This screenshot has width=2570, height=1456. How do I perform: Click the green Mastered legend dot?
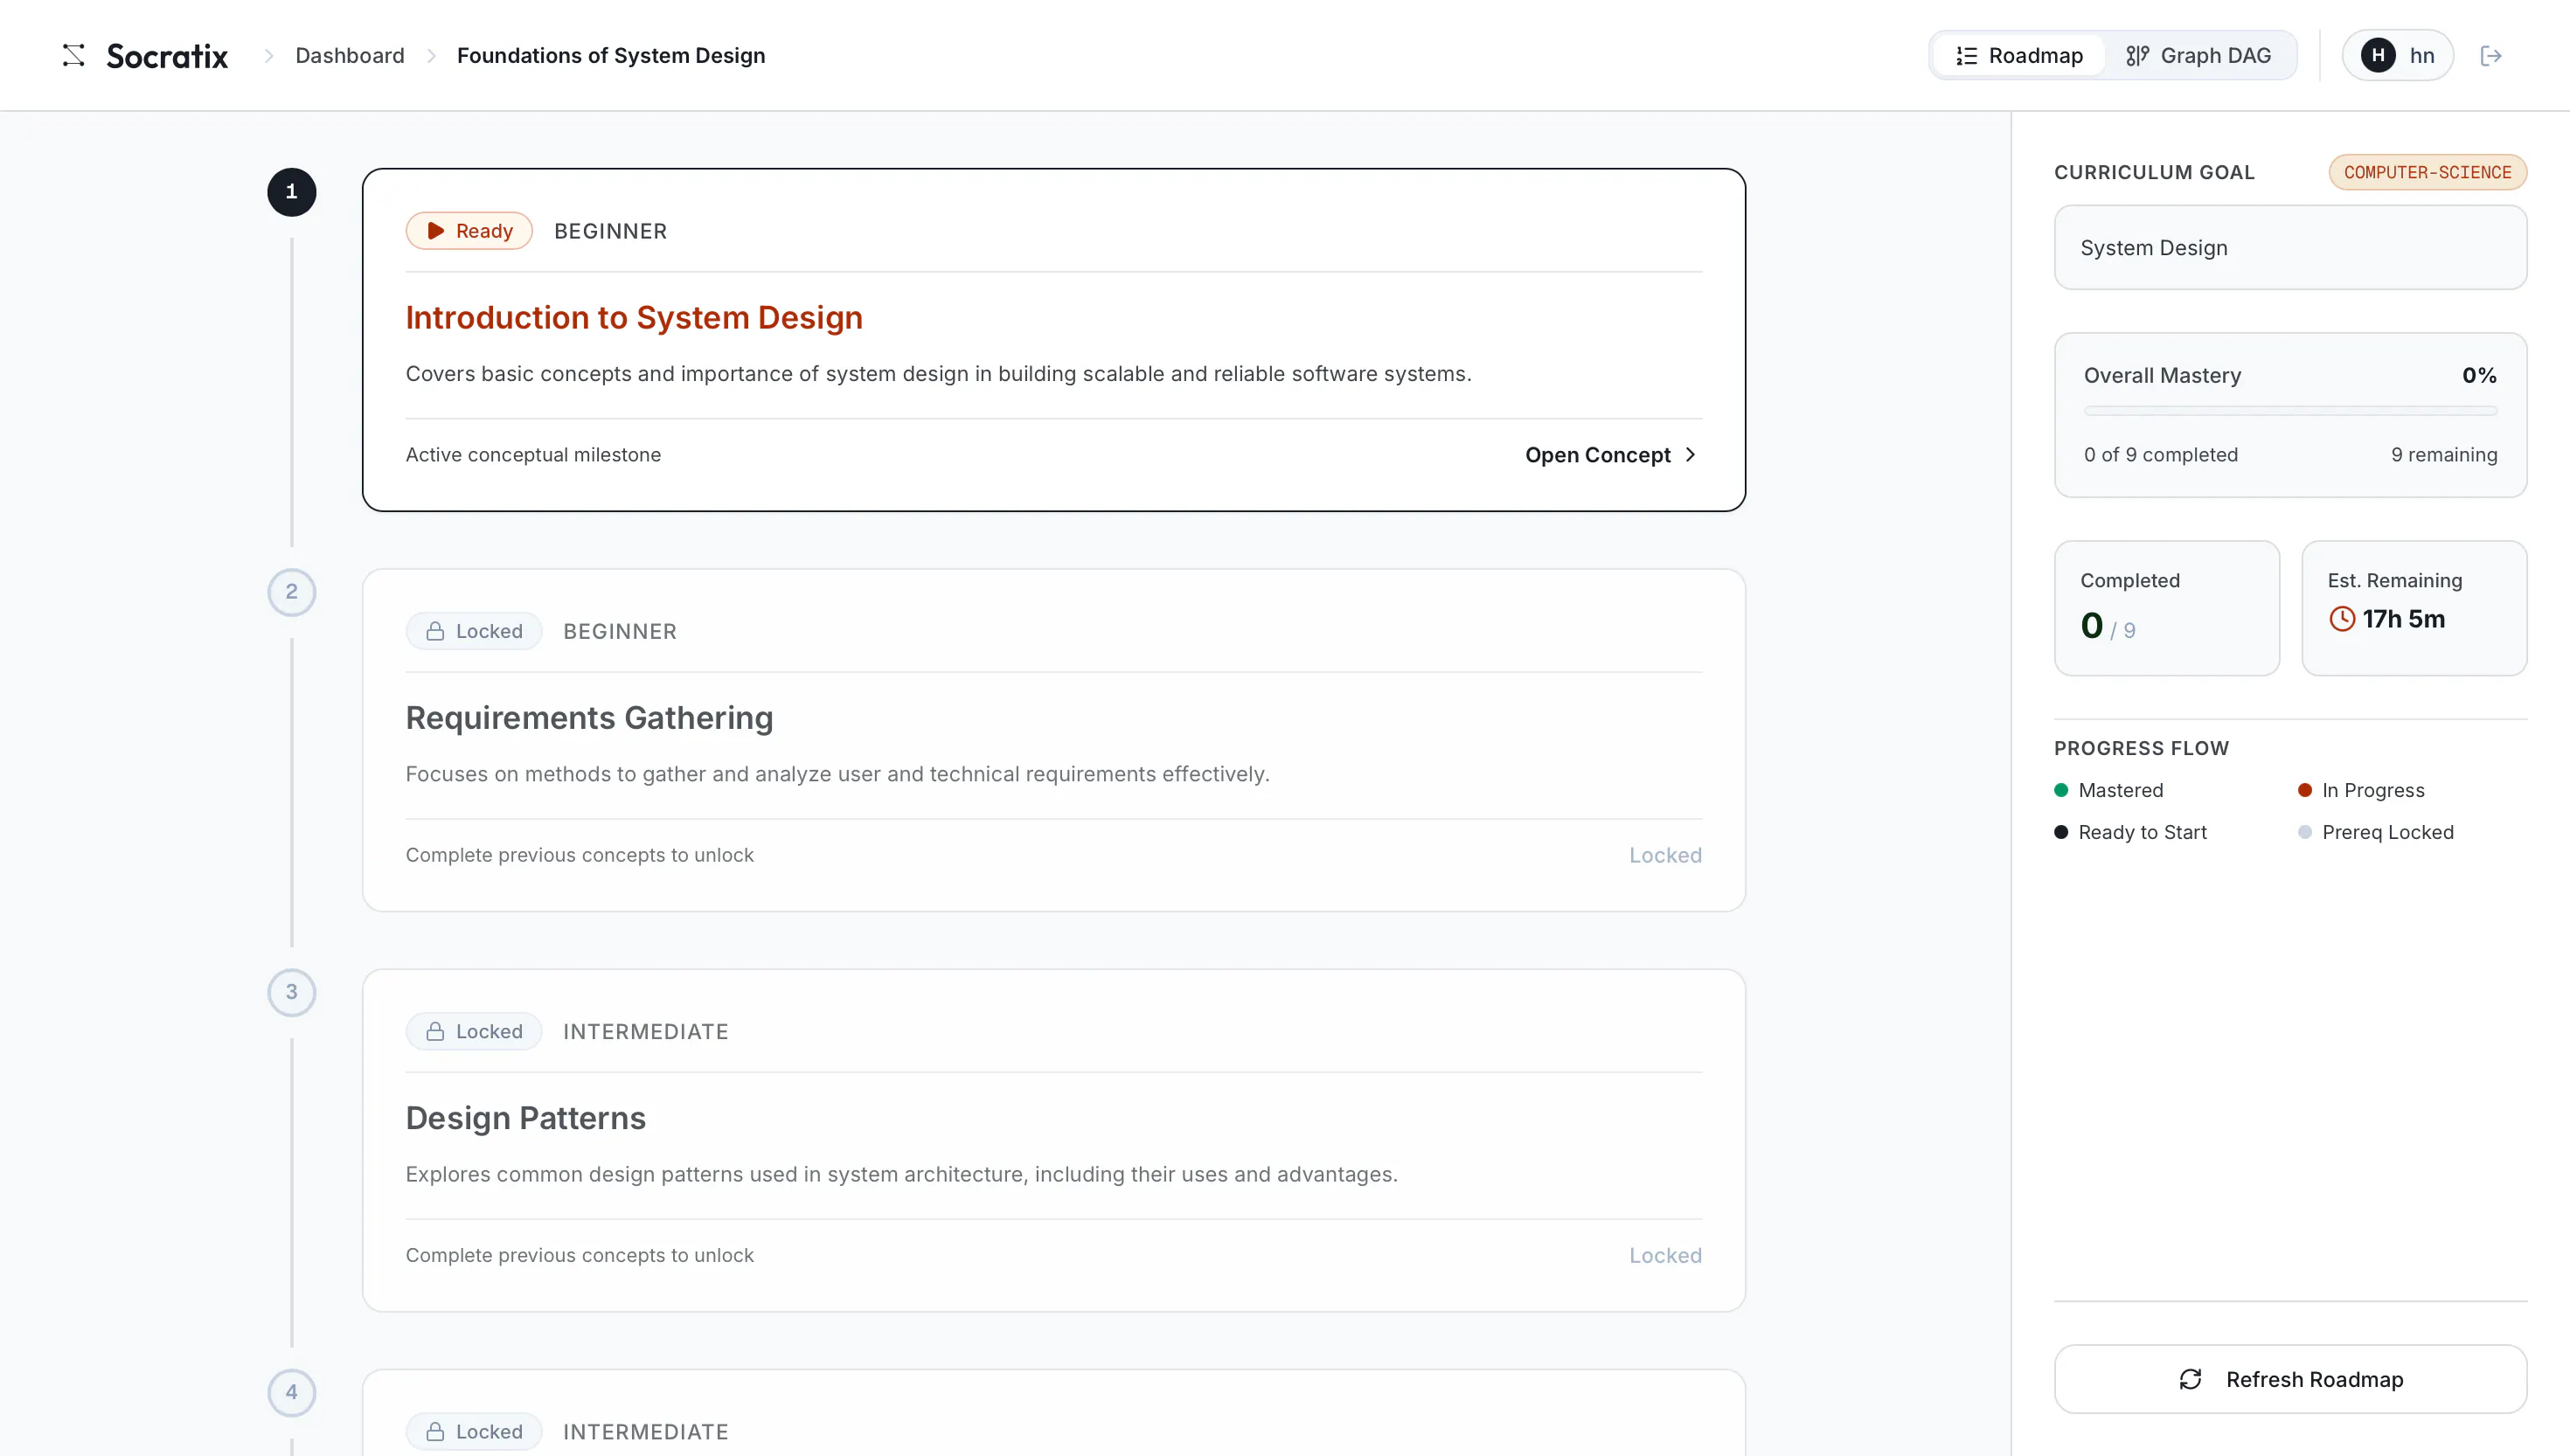pos(2061,790)
